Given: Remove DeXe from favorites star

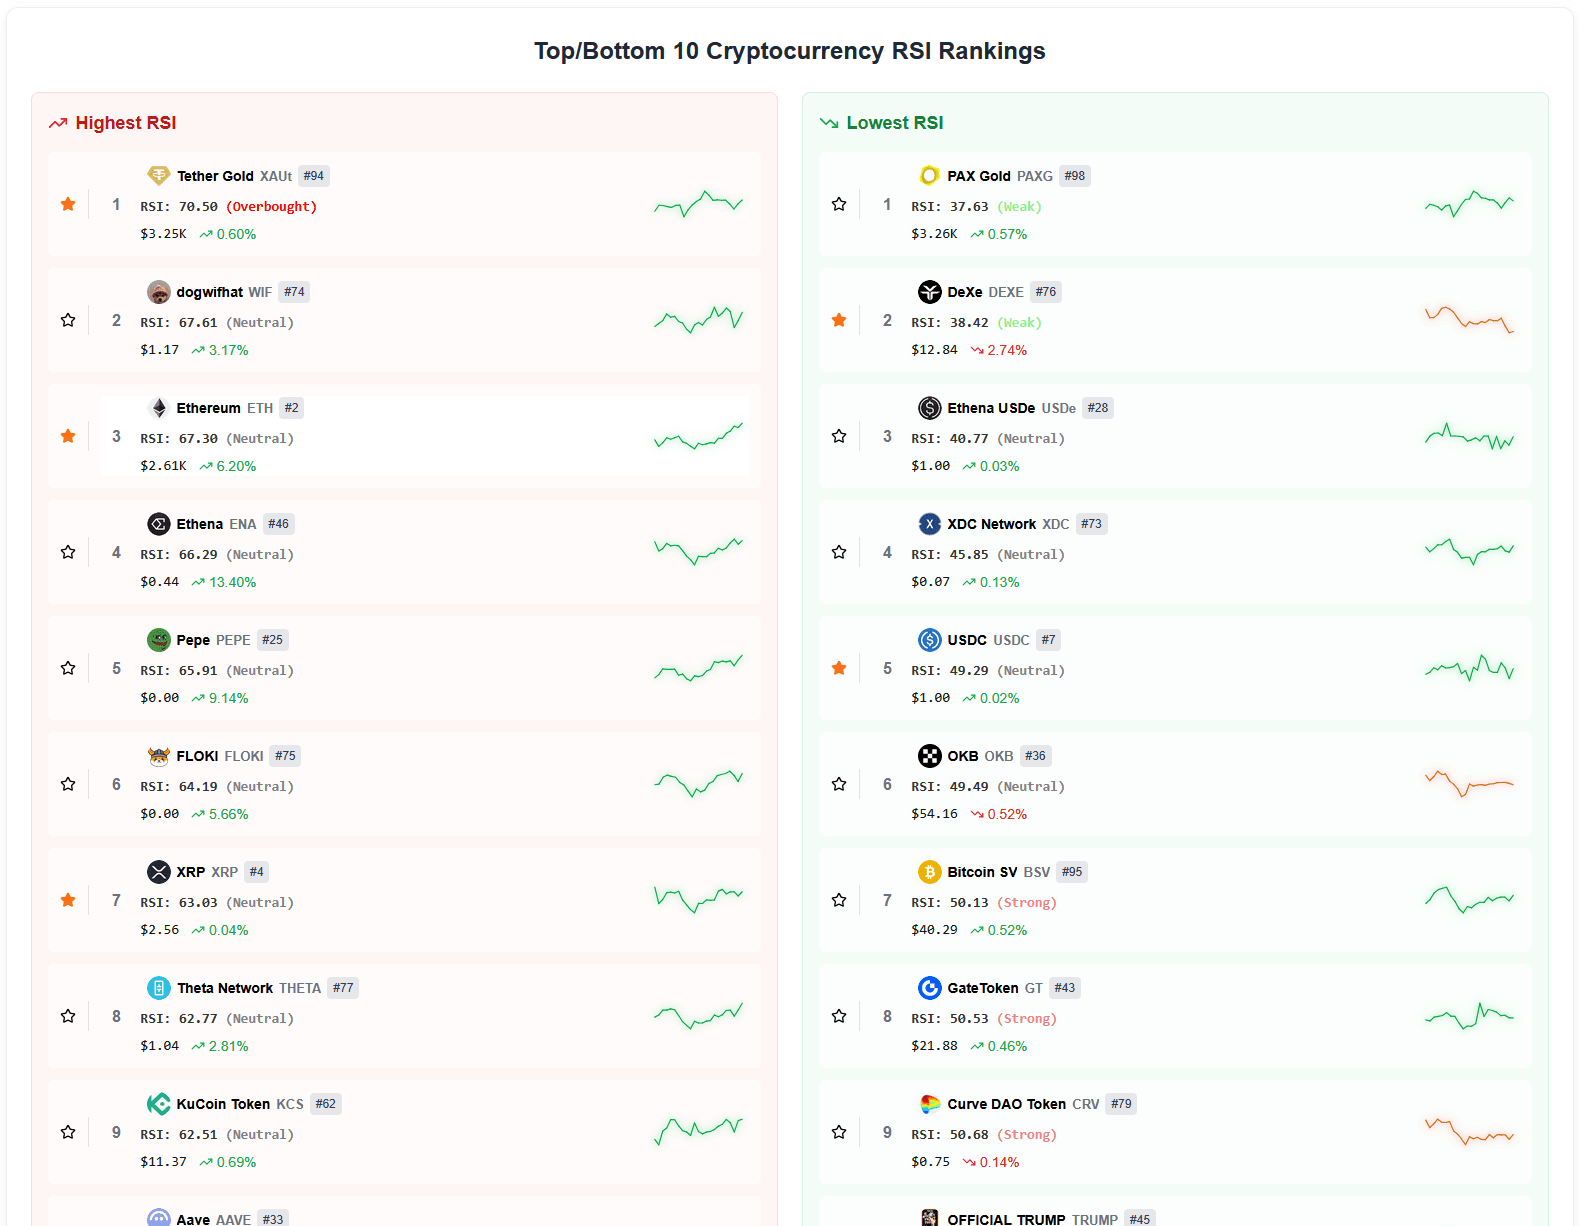Looking at the screenshot, I should pos(839,320).
